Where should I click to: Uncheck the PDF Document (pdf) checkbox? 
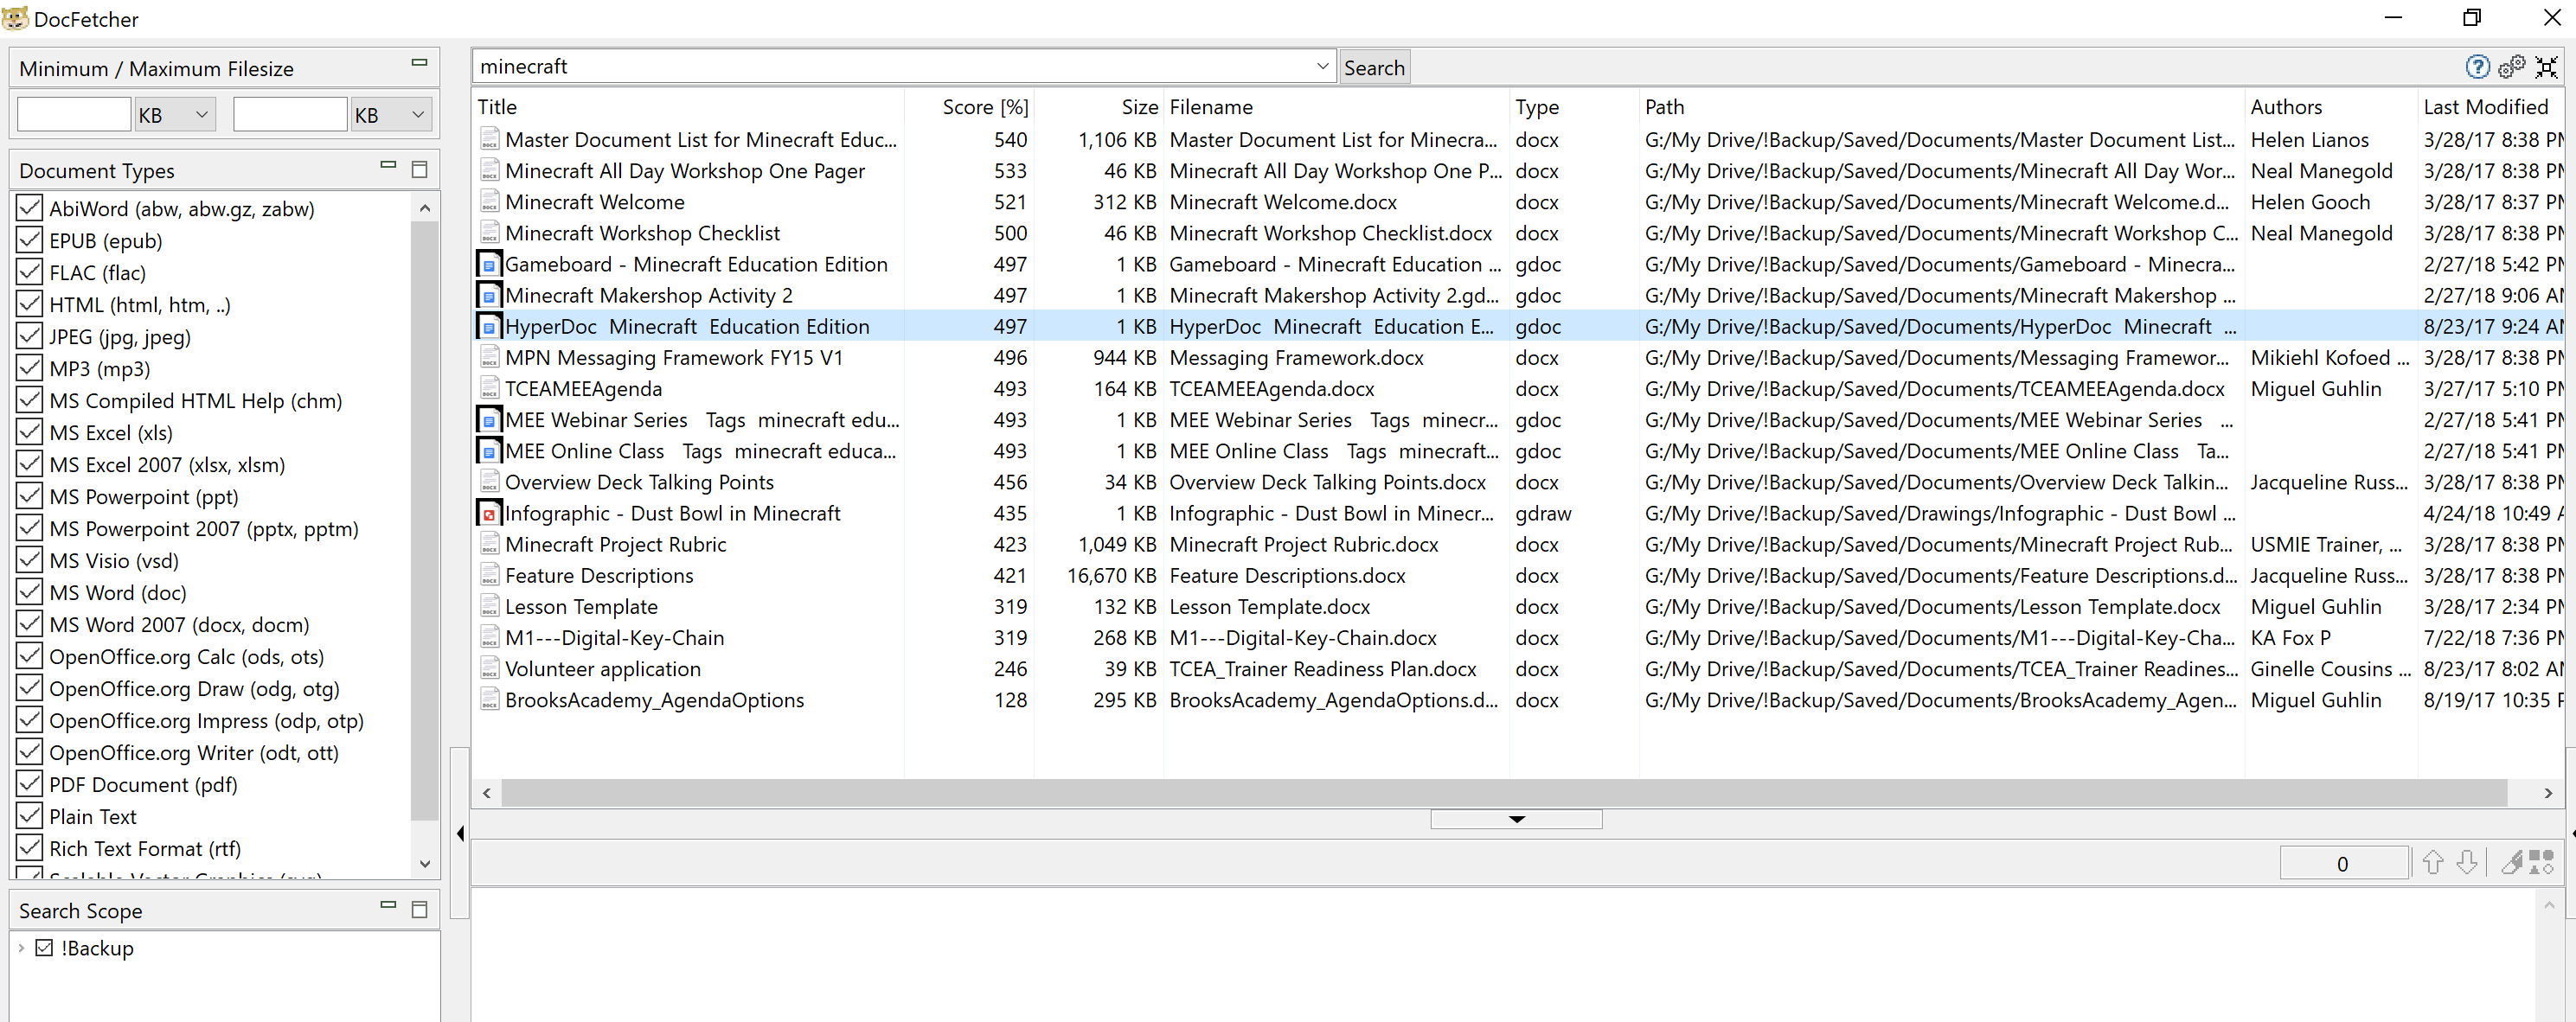[x=30, y=784]
